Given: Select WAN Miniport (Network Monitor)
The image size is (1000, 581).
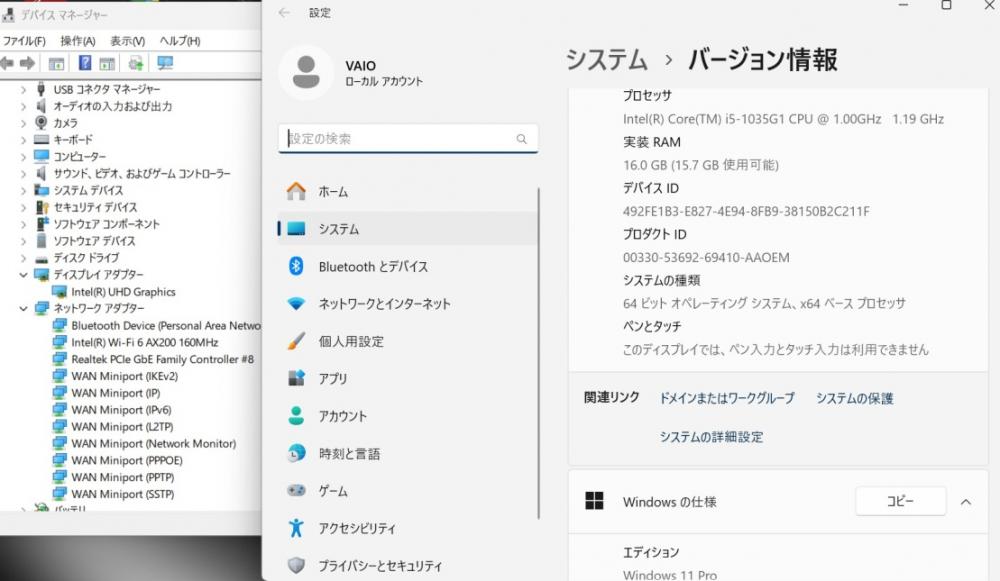Looking at the screenshot, I should (154, 444).
